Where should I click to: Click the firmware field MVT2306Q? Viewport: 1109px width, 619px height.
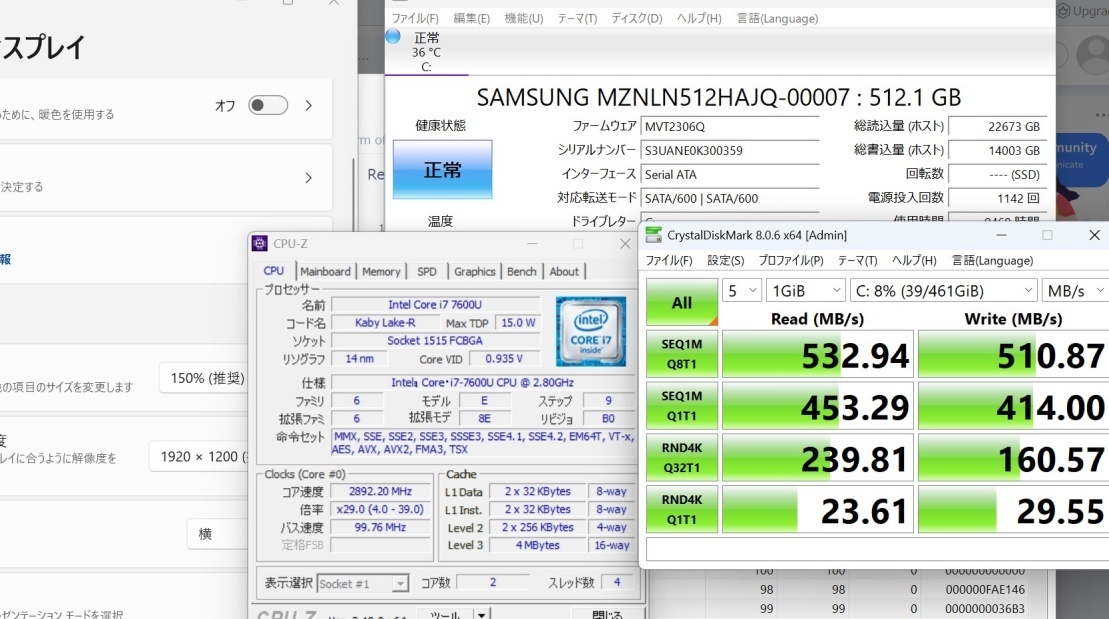(730, 127)
